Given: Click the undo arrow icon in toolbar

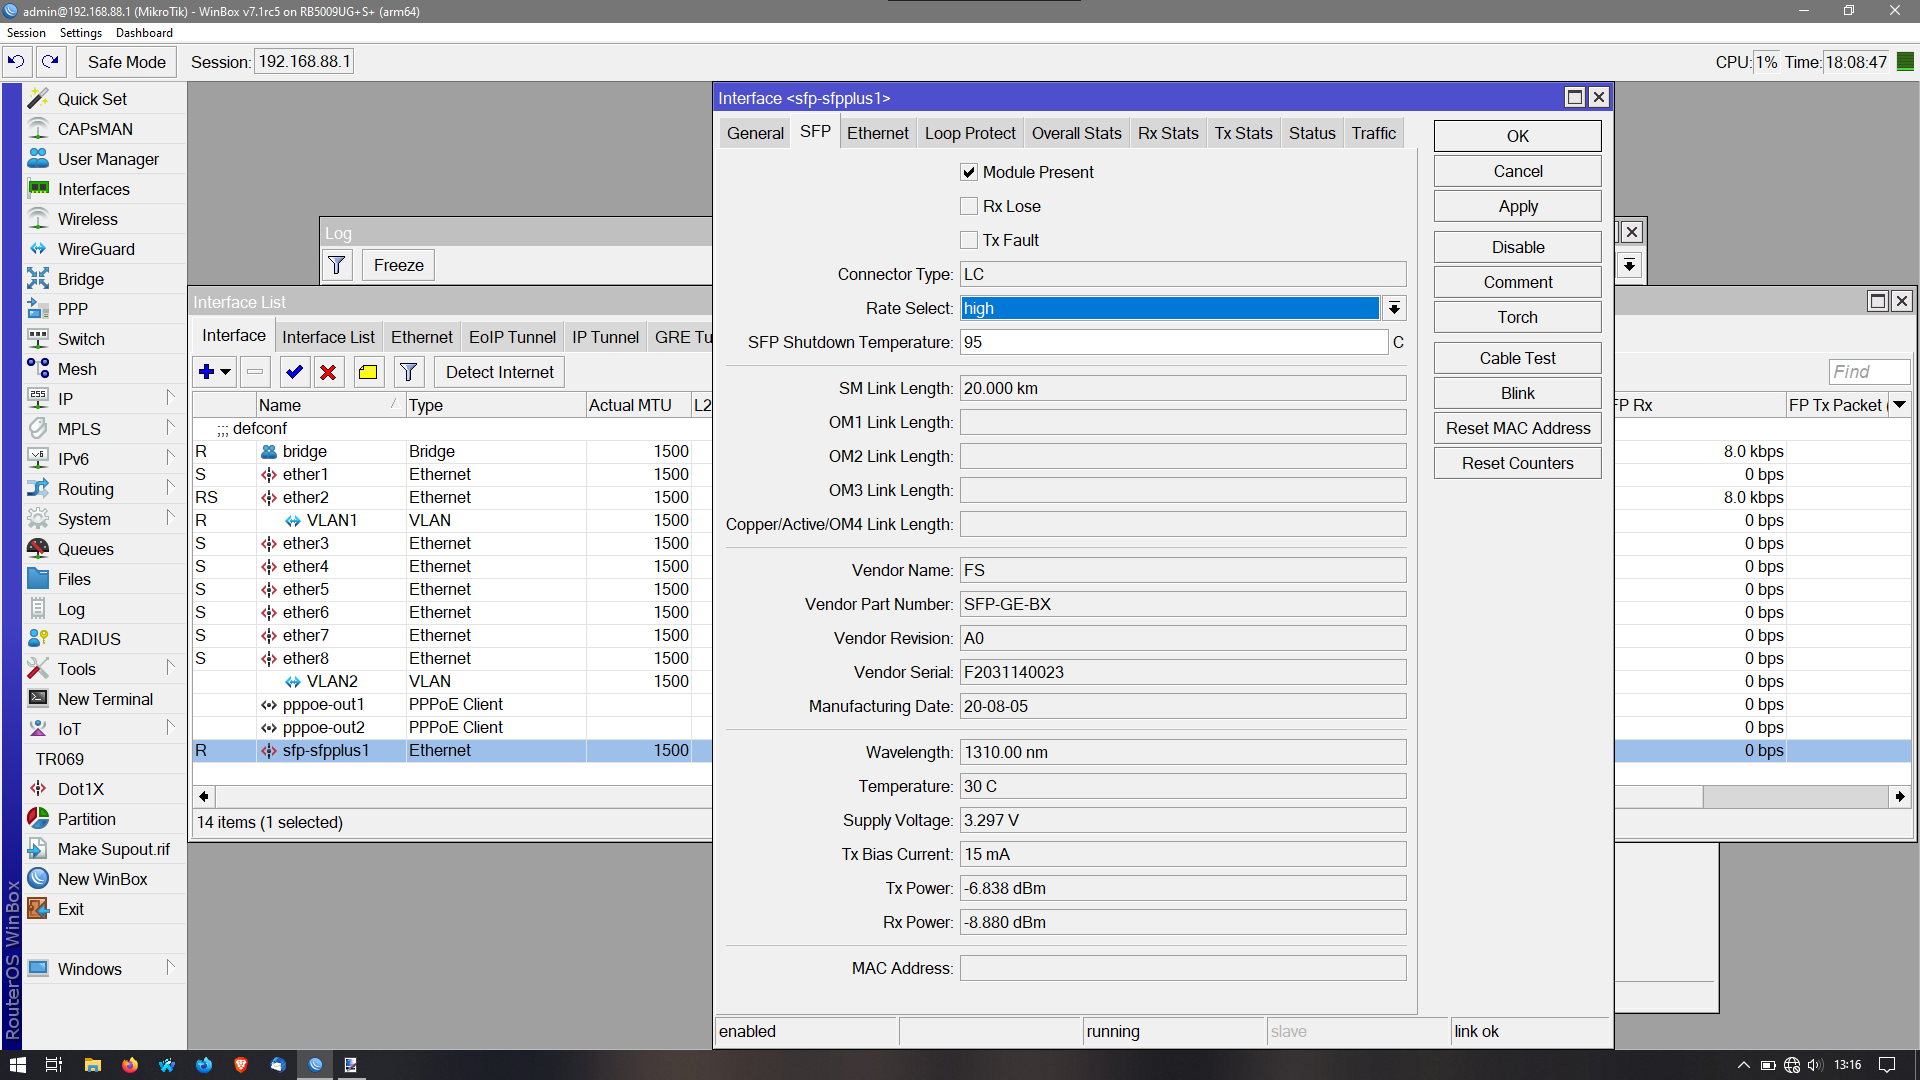Looking at the screenshot, I should pos(16,62).
